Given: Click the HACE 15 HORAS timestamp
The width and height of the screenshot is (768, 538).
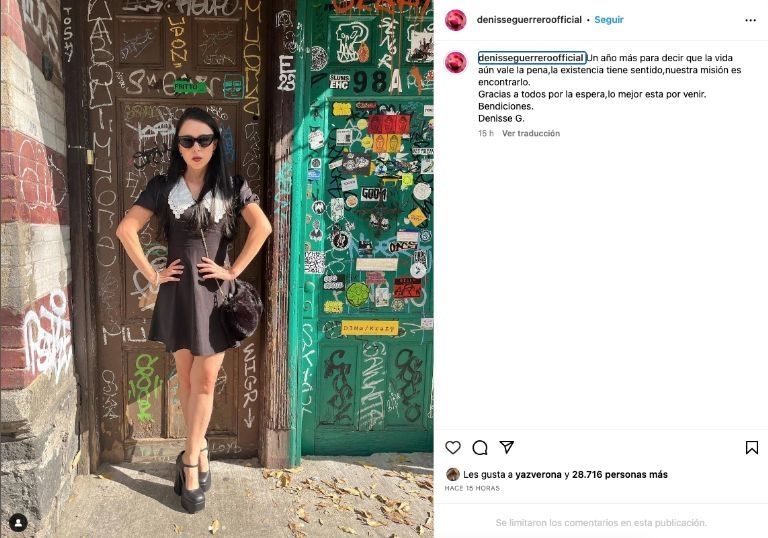Looking at the screenshot, I should tap(472, 488).
